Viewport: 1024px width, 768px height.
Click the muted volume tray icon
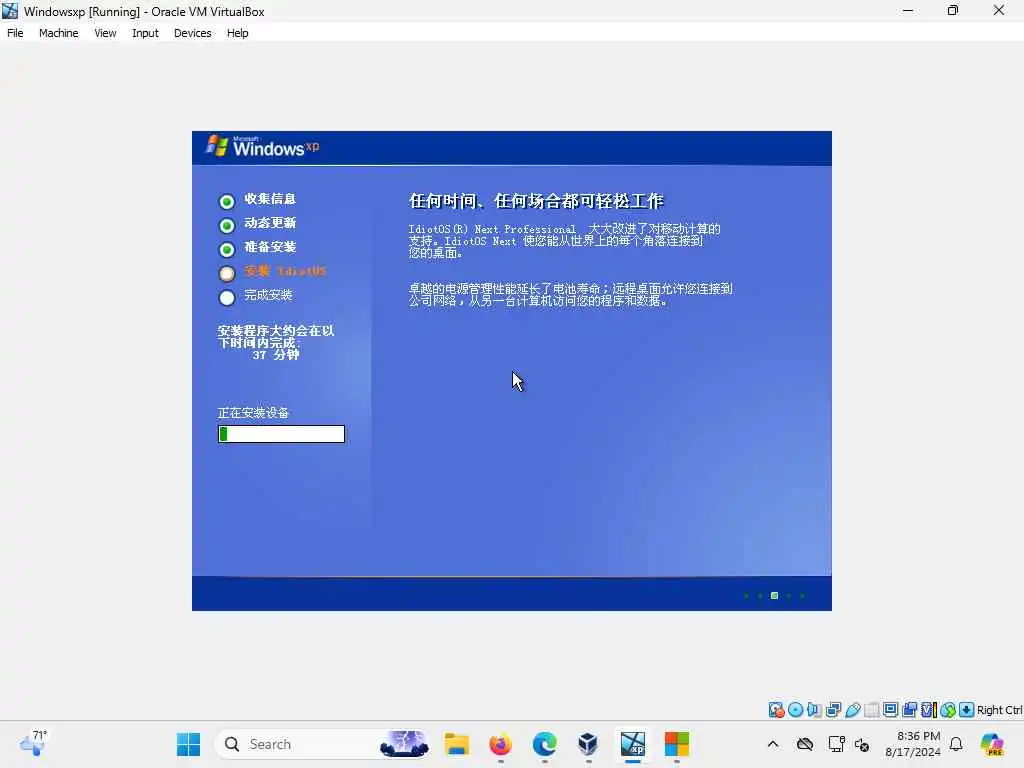(x=862, y=744)
